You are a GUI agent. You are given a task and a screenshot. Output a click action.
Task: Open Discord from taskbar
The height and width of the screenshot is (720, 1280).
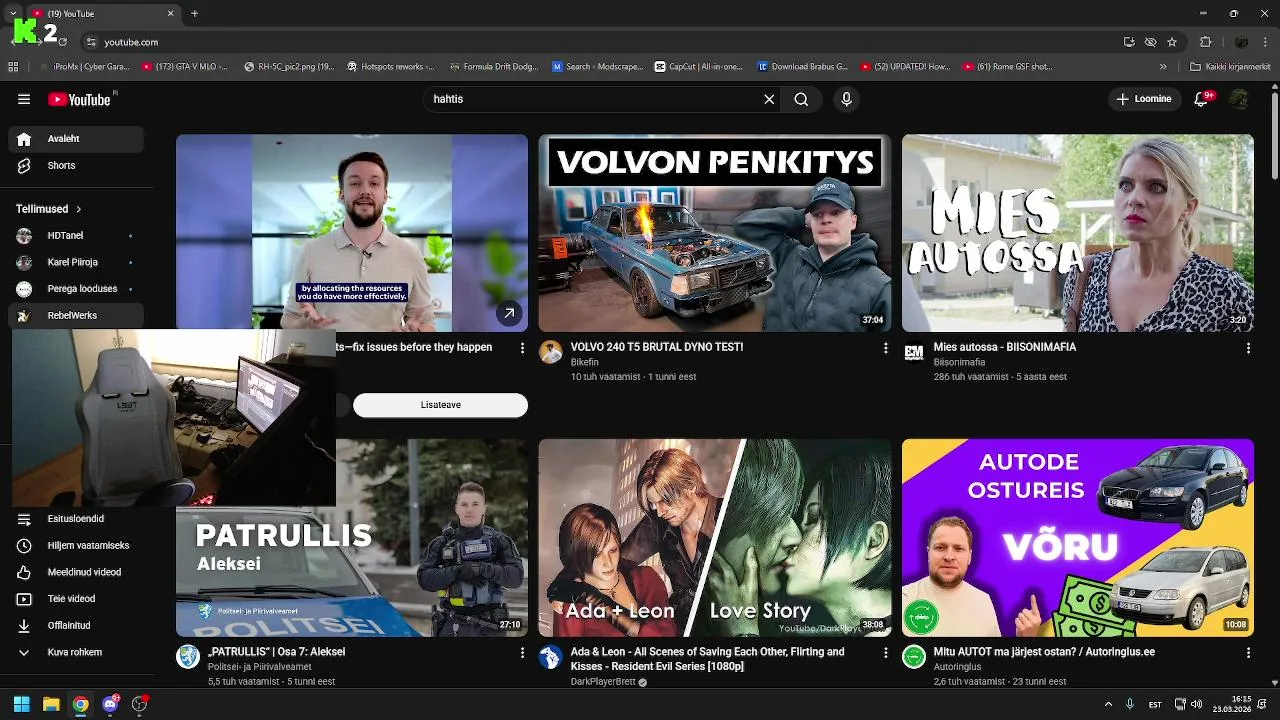(x=110, y=704)
